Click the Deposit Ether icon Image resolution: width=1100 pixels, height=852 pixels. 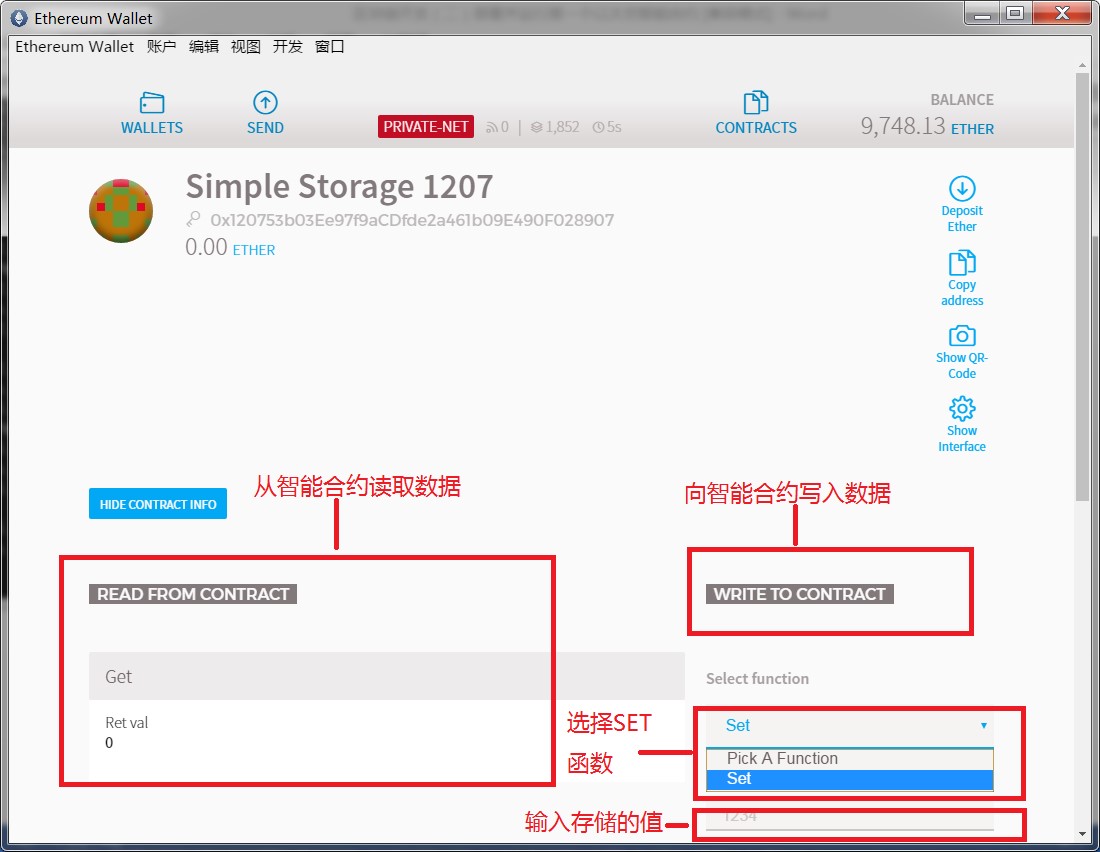[962, 188]
